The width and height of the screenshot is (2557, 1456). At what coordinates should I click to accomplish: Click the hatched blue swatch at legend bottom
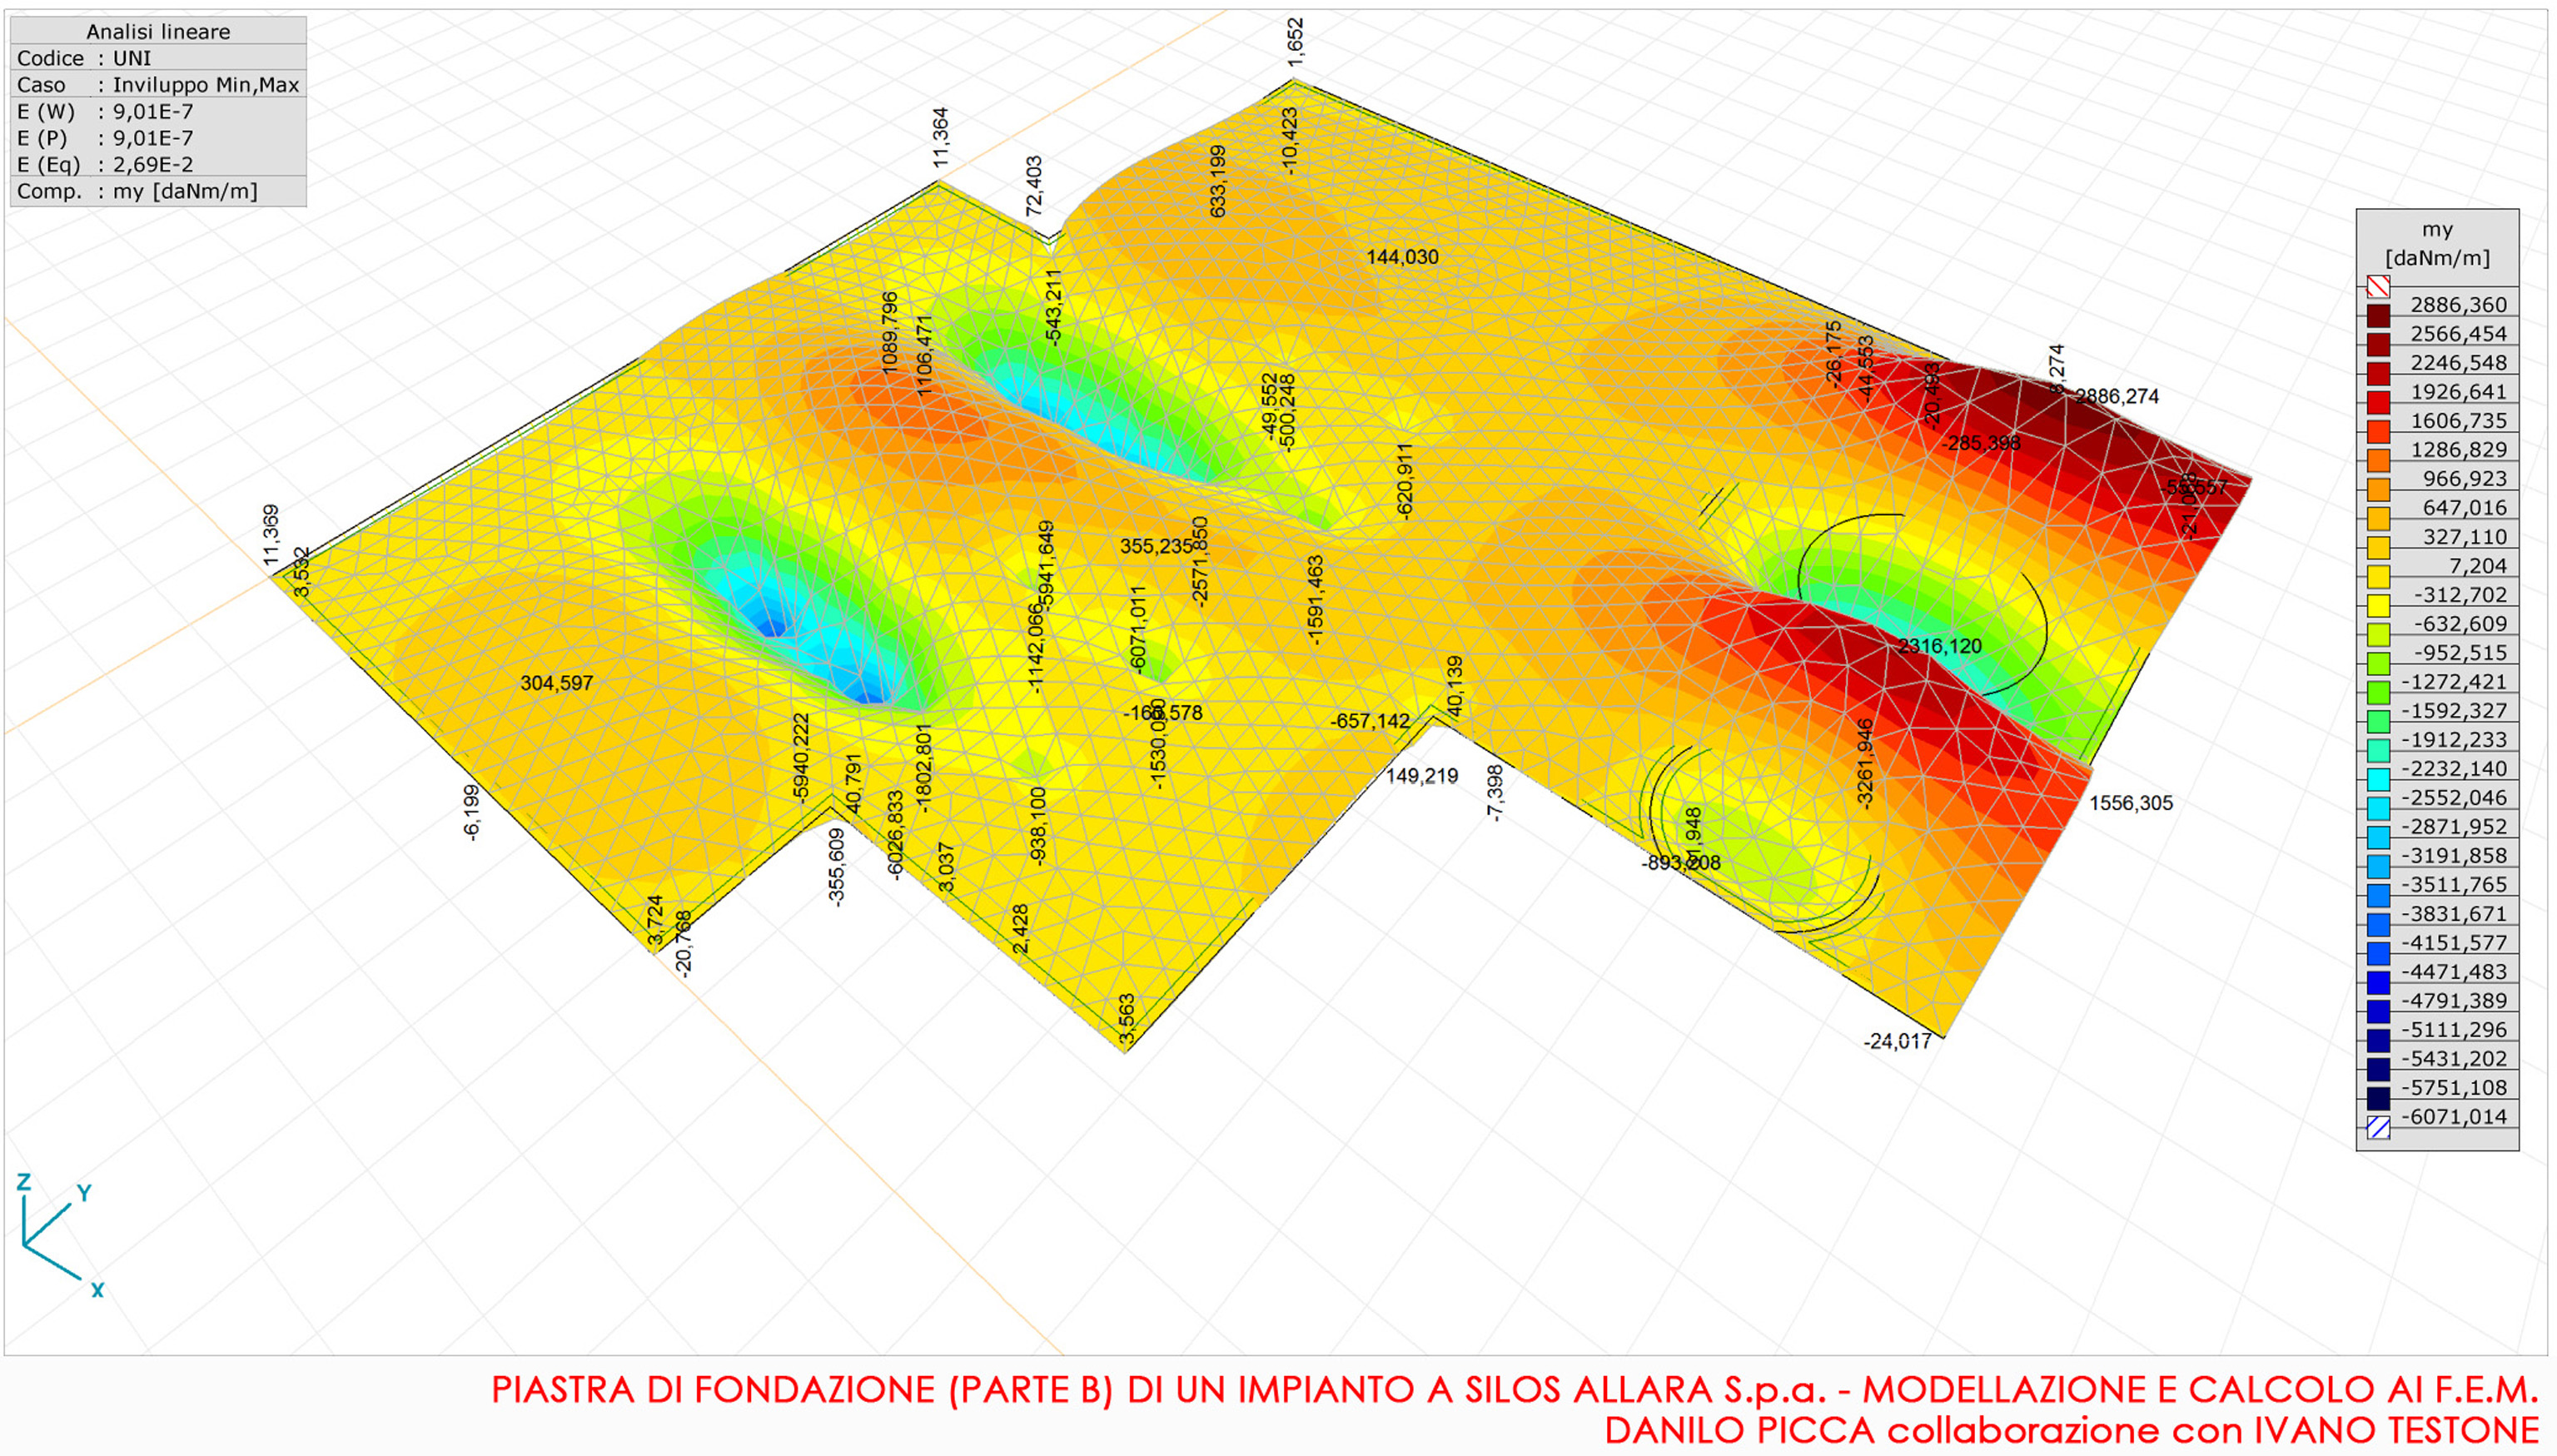2378,1128
